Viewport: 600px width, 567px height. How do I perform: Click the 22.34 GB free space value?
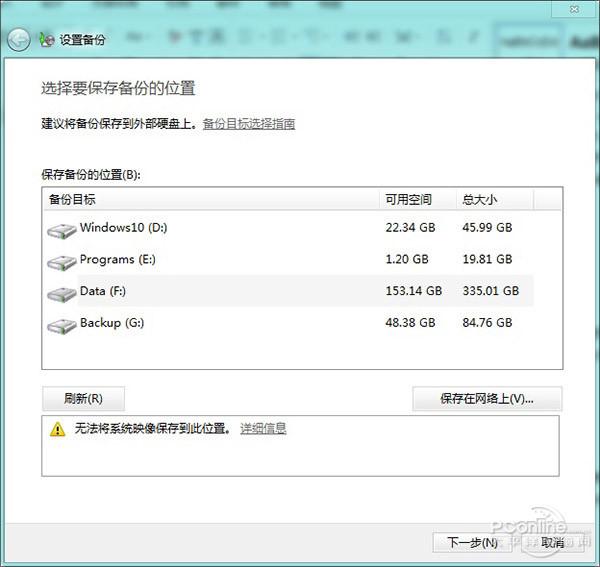point(410,228)
